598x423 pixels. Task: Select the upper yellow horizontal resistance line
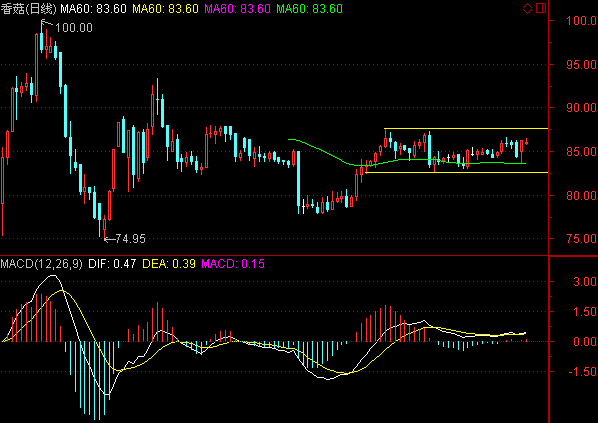[x=466, y=129]
